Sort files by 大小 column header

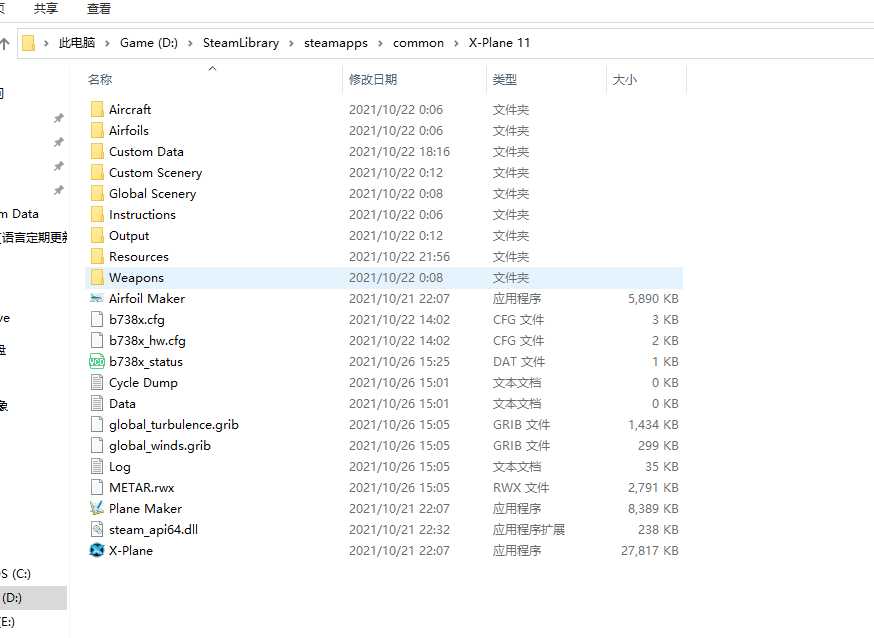click(624, 79)
